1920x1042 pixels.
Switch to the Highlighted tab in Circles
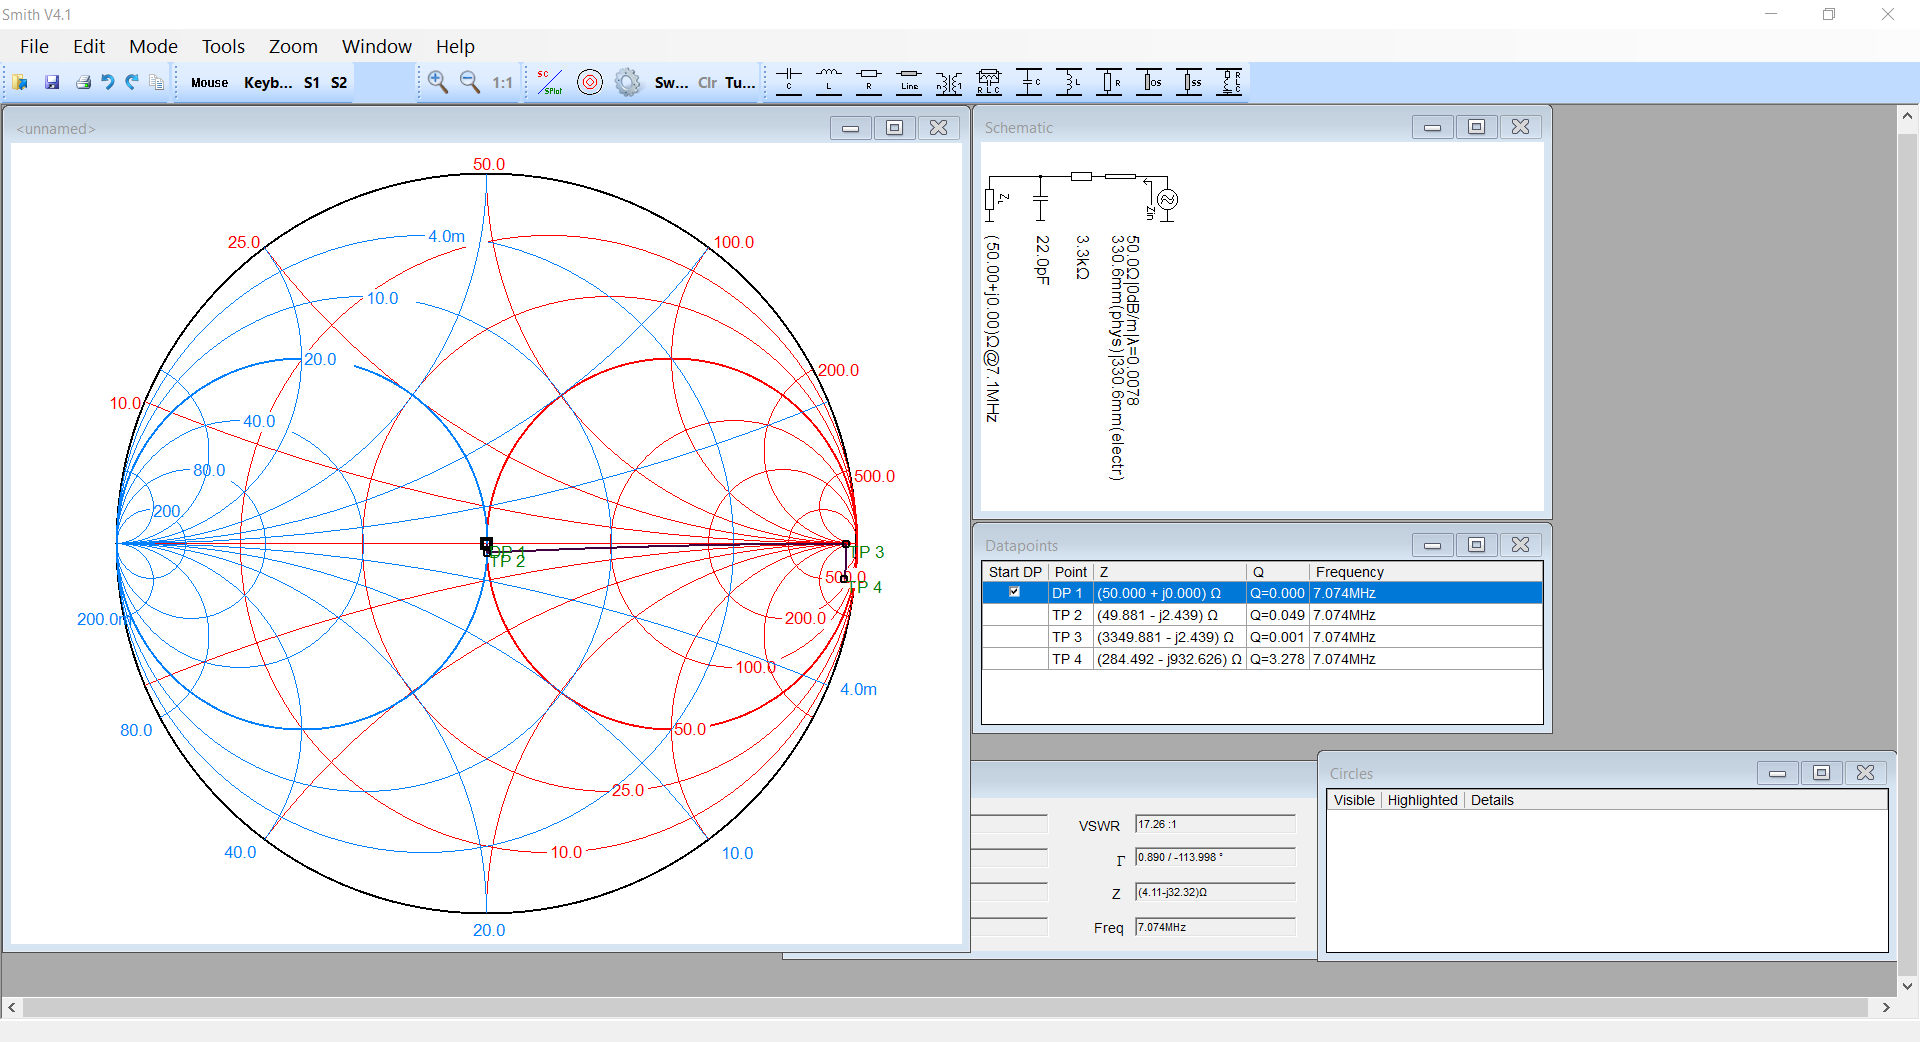(x=1422, y=800)
